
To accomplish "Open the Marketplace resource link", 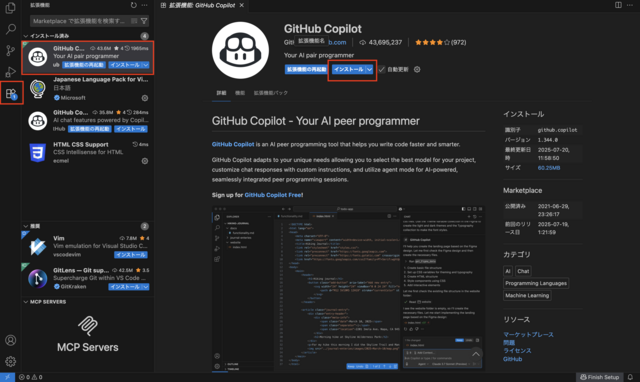I will [x=528, y=334].
